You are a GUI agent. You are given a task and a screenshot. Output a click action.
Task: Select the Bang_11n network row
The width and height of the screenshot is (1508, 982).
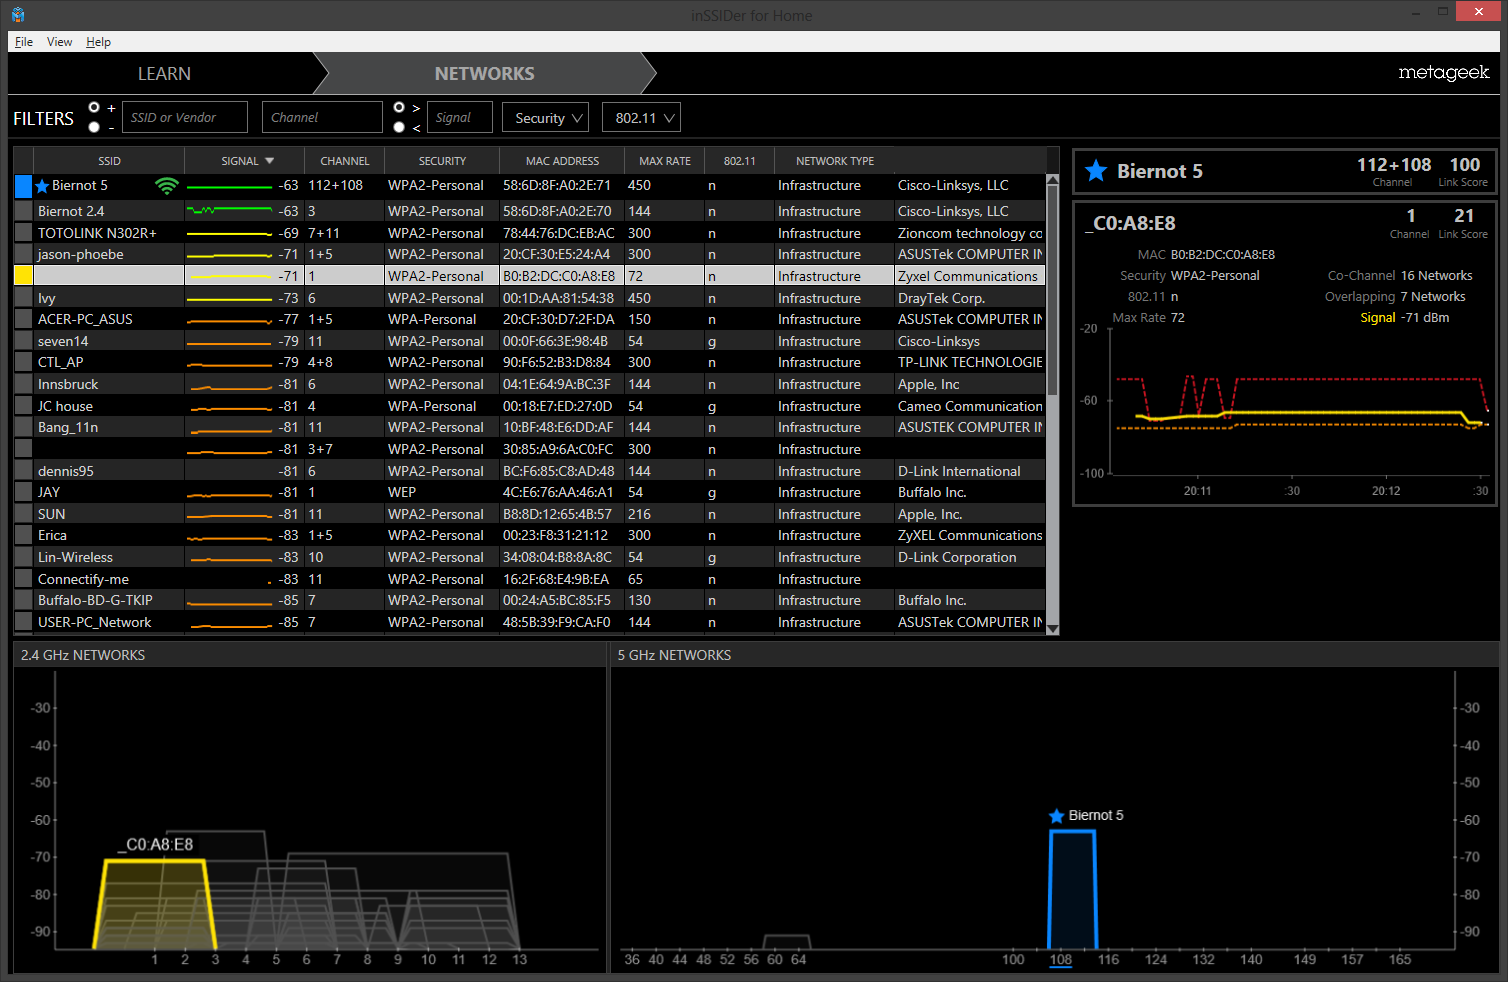click(x=530, y=427)
